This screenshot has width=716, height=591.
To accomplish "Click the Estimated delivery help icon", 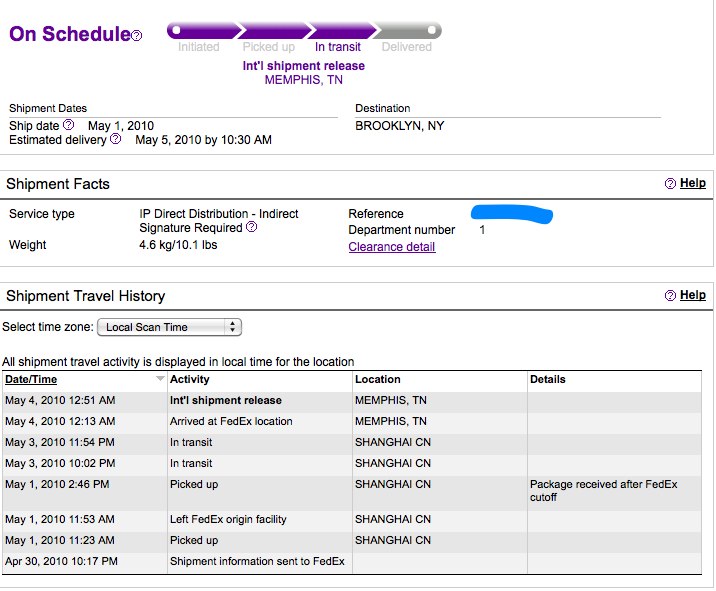I will pos(116,138).
